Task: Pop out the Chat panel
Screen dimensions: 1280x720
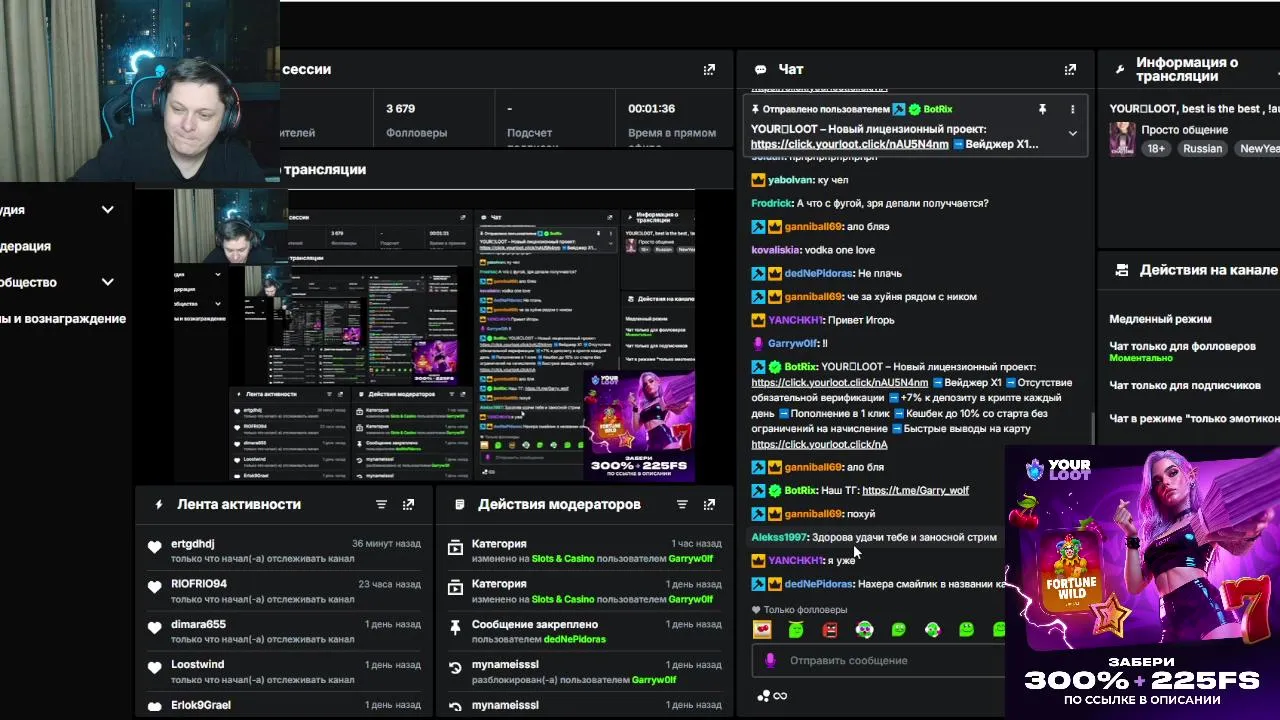Action: point(1070,69)
